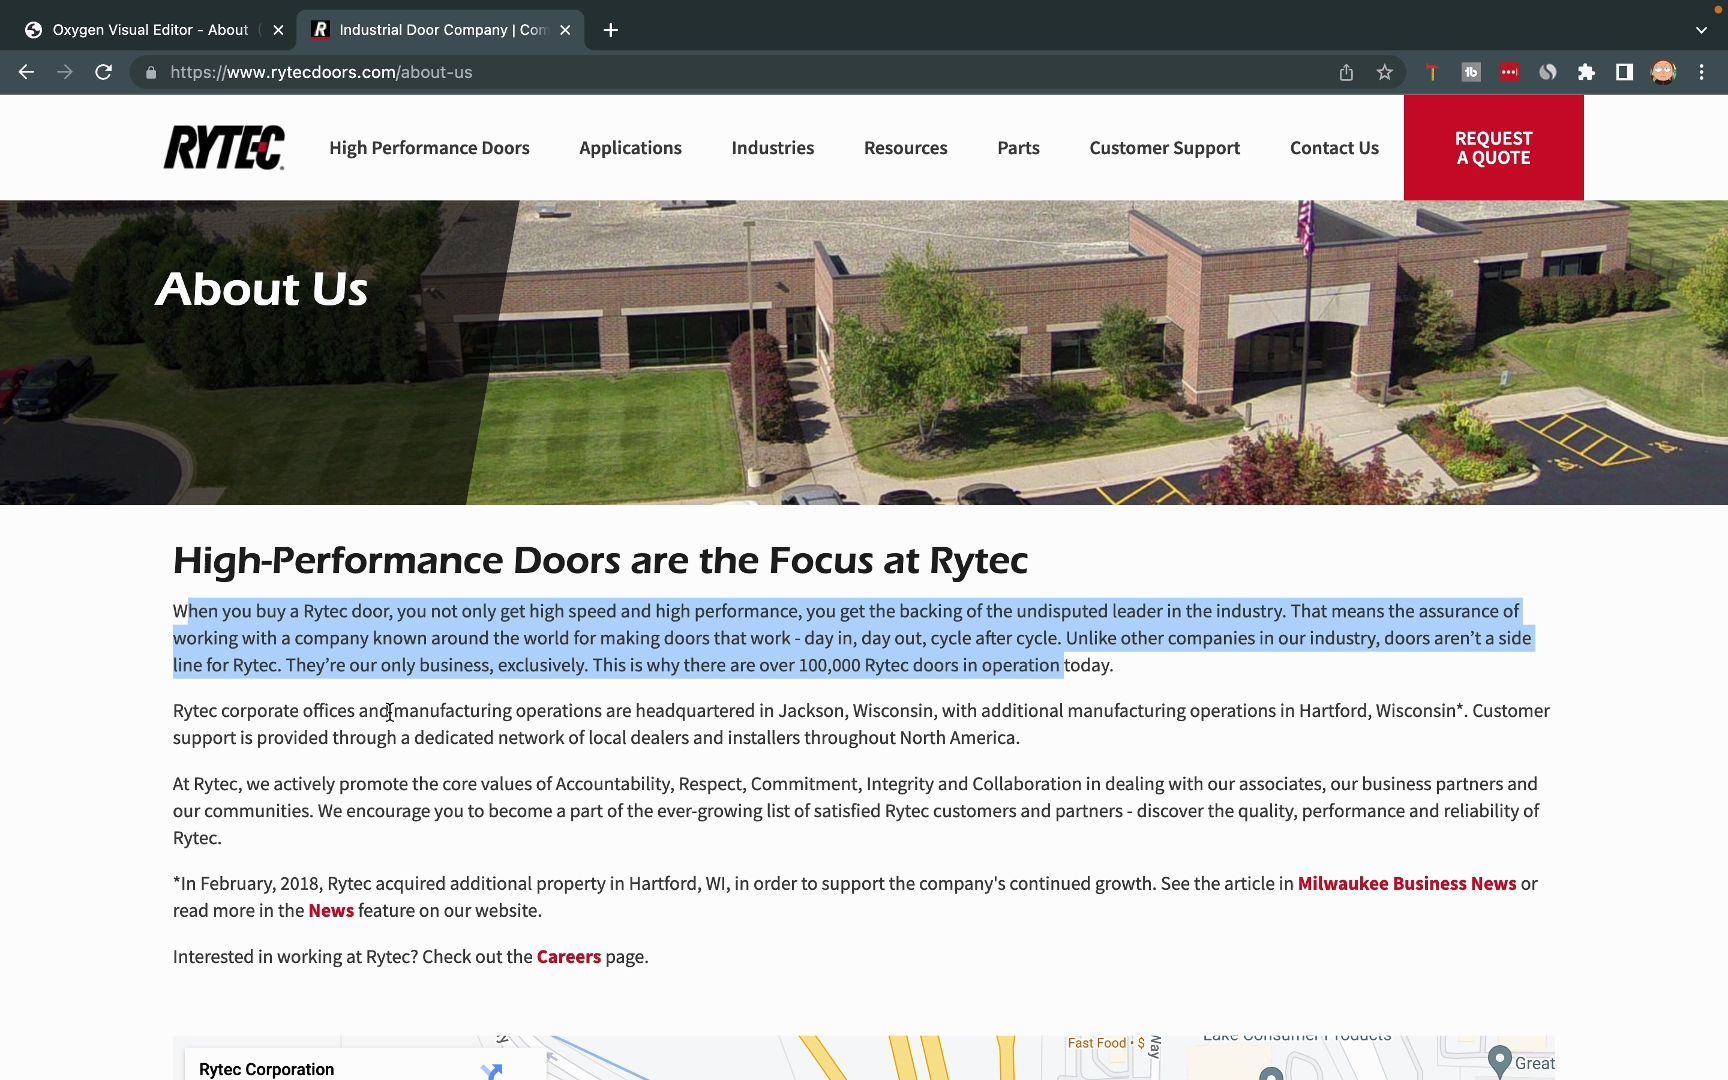Open the Extensions puzzle piece menu
This screenshot has height=1080, width=1728.
point(1586,72)
